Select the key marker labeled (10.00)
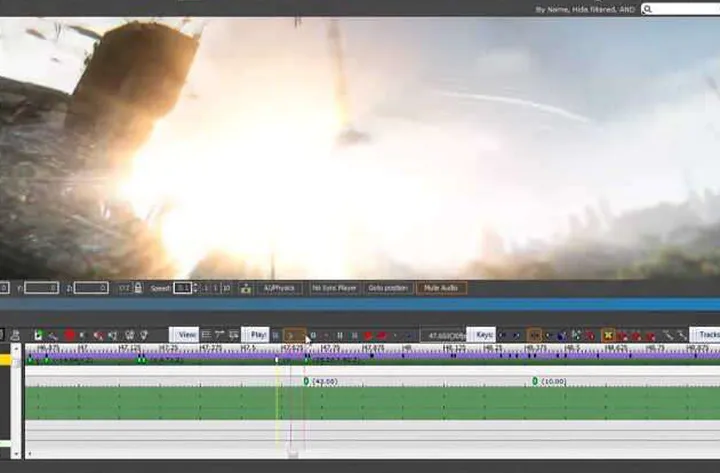This screenshot has width=720, height=473. [x=535, y=381]
